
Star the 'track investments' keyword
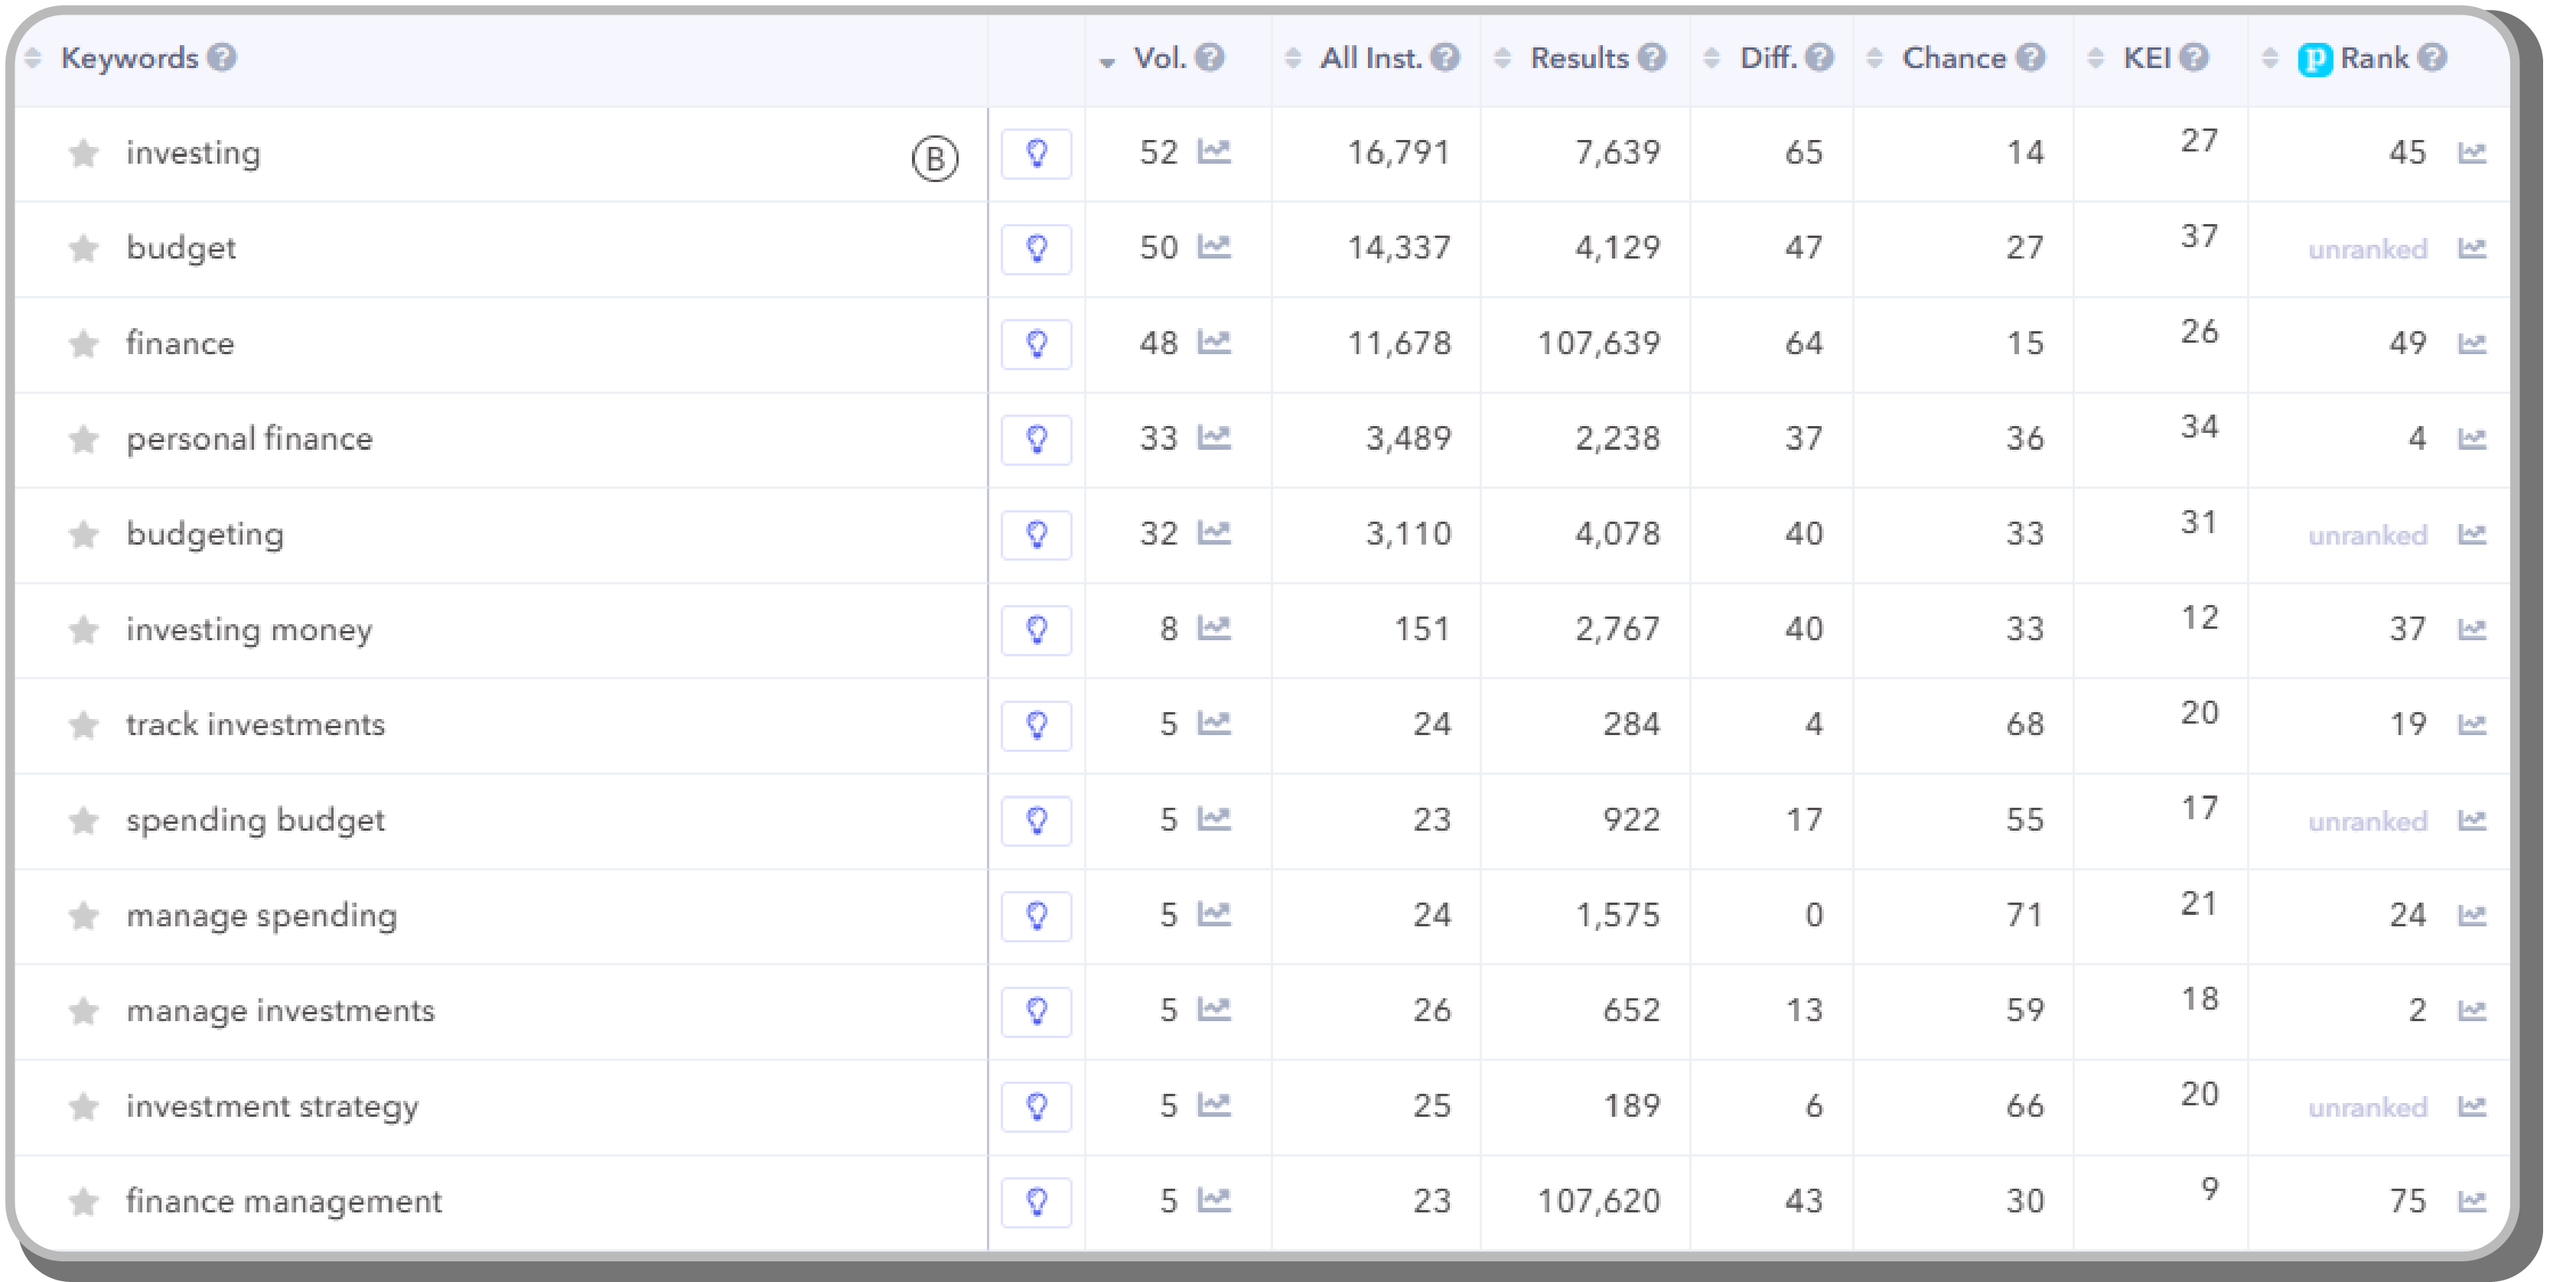[84, 725]
